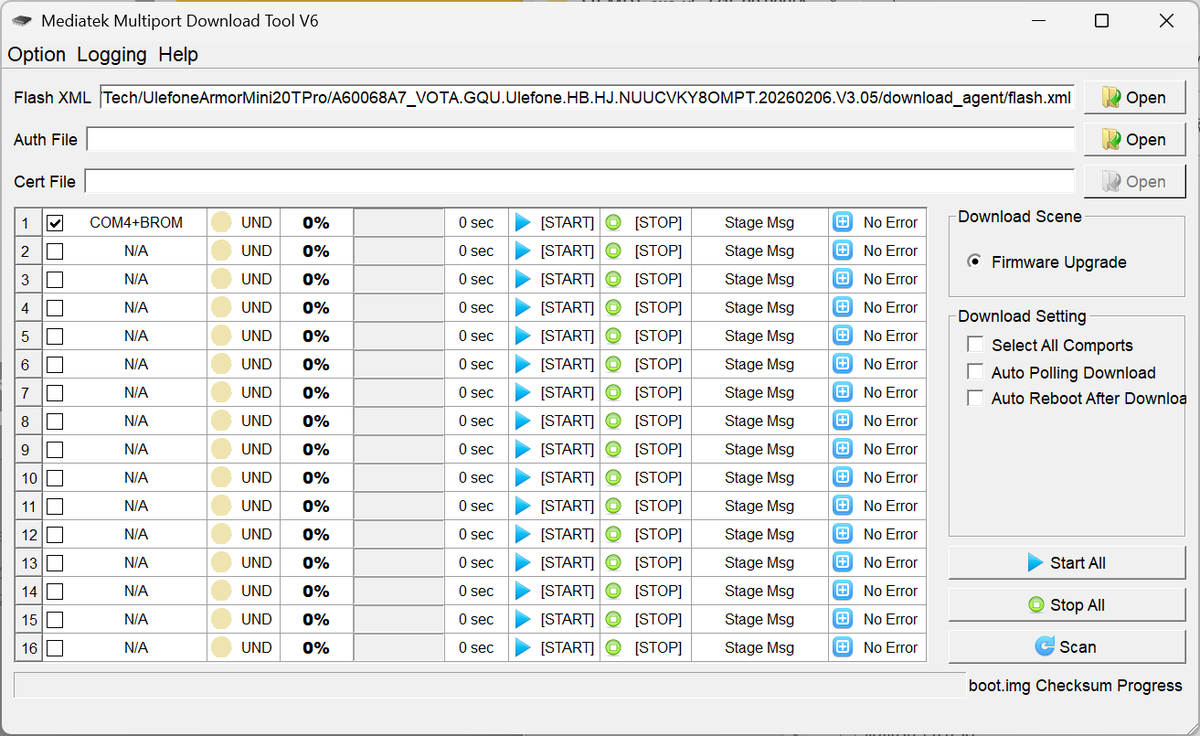Image resolution: width=1200 pixels, height=736 pixels.
Task: Click the play arrow in row 12
Action: (x=523, y=534)
